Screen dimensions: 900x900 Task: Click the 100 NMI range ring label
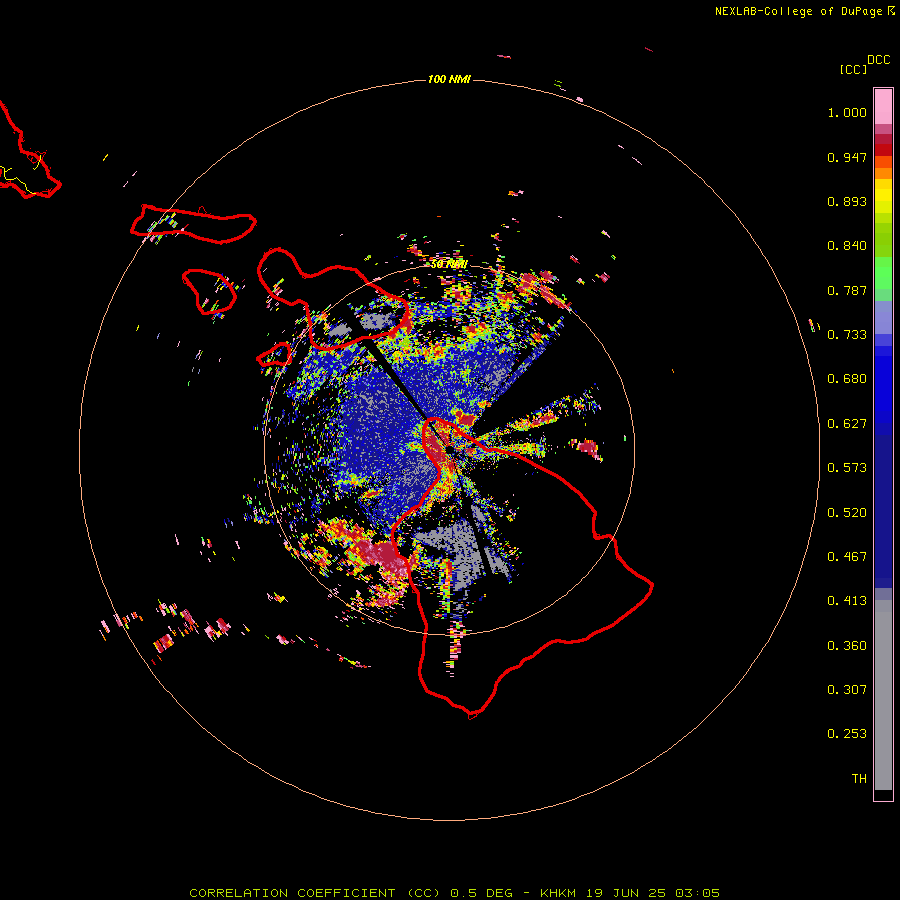[449, 79]
